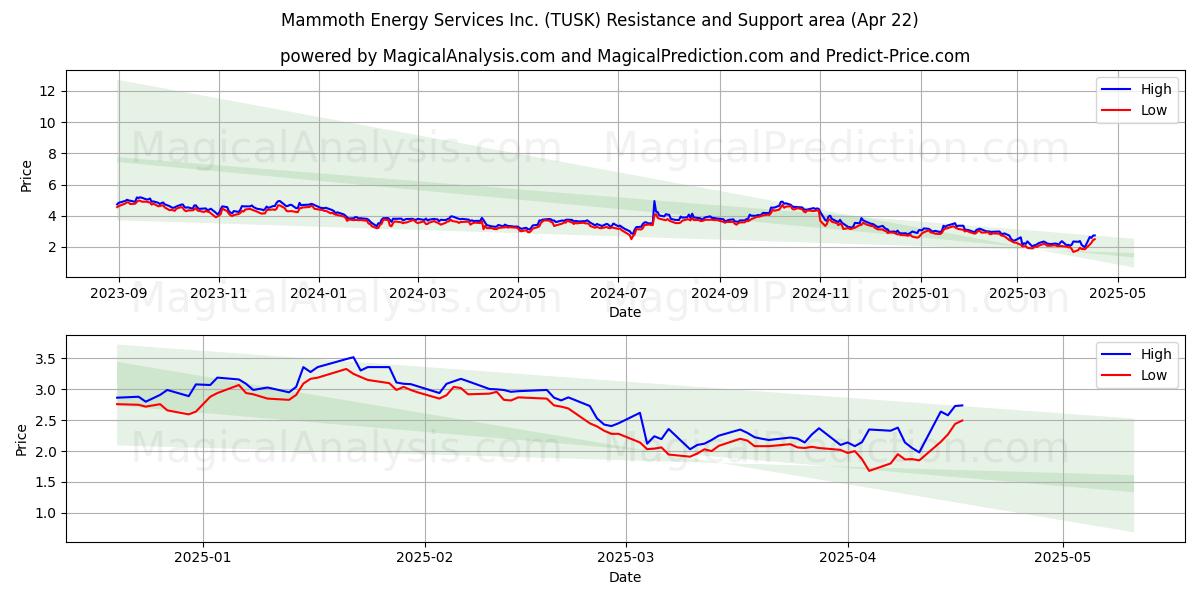Click 'High' in the bottom chart legend

click(x=1156, y=354)
